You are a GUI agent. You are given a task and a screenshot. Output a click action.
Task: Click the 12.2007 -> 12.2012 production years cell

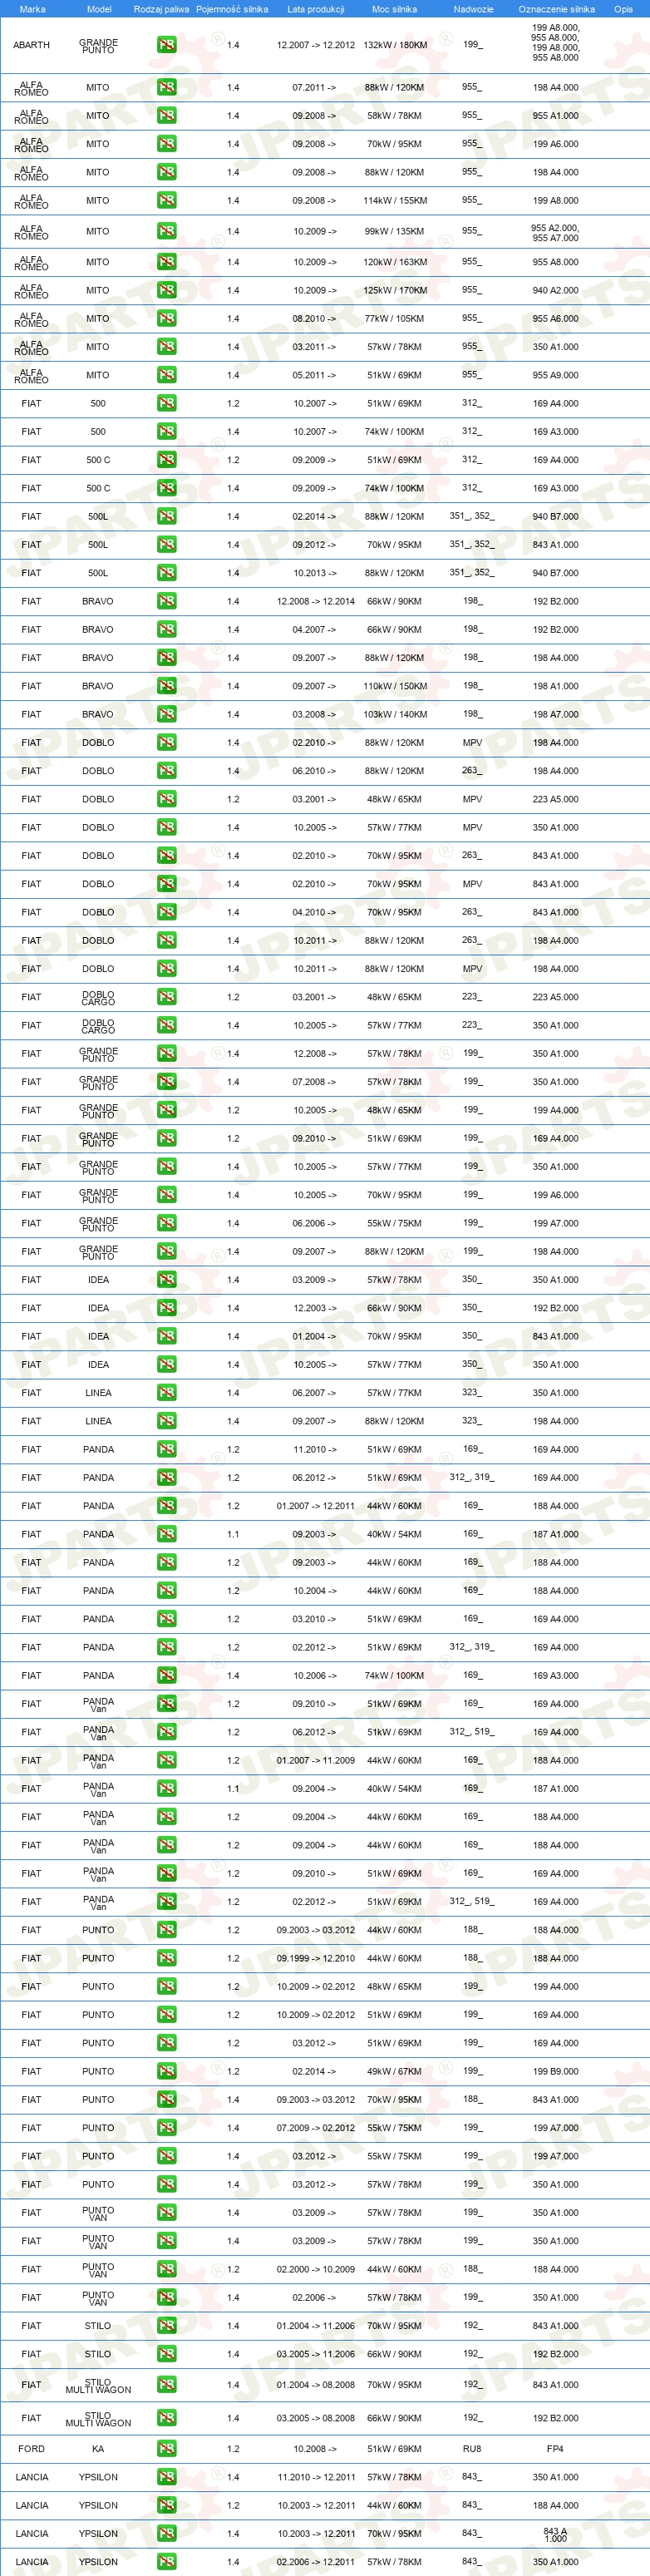pos(316,45)
